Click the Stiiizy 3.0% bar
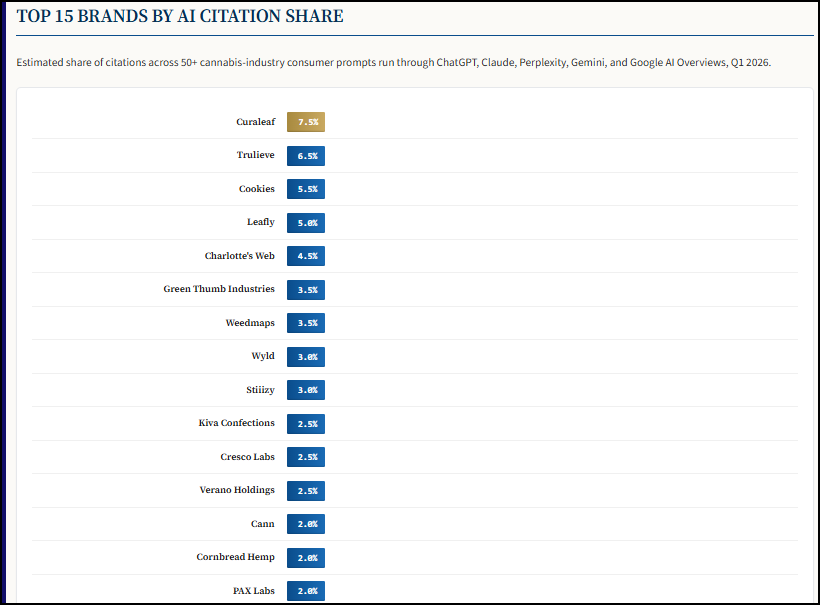This screenshot has width=820, height=605. [306, 390]
